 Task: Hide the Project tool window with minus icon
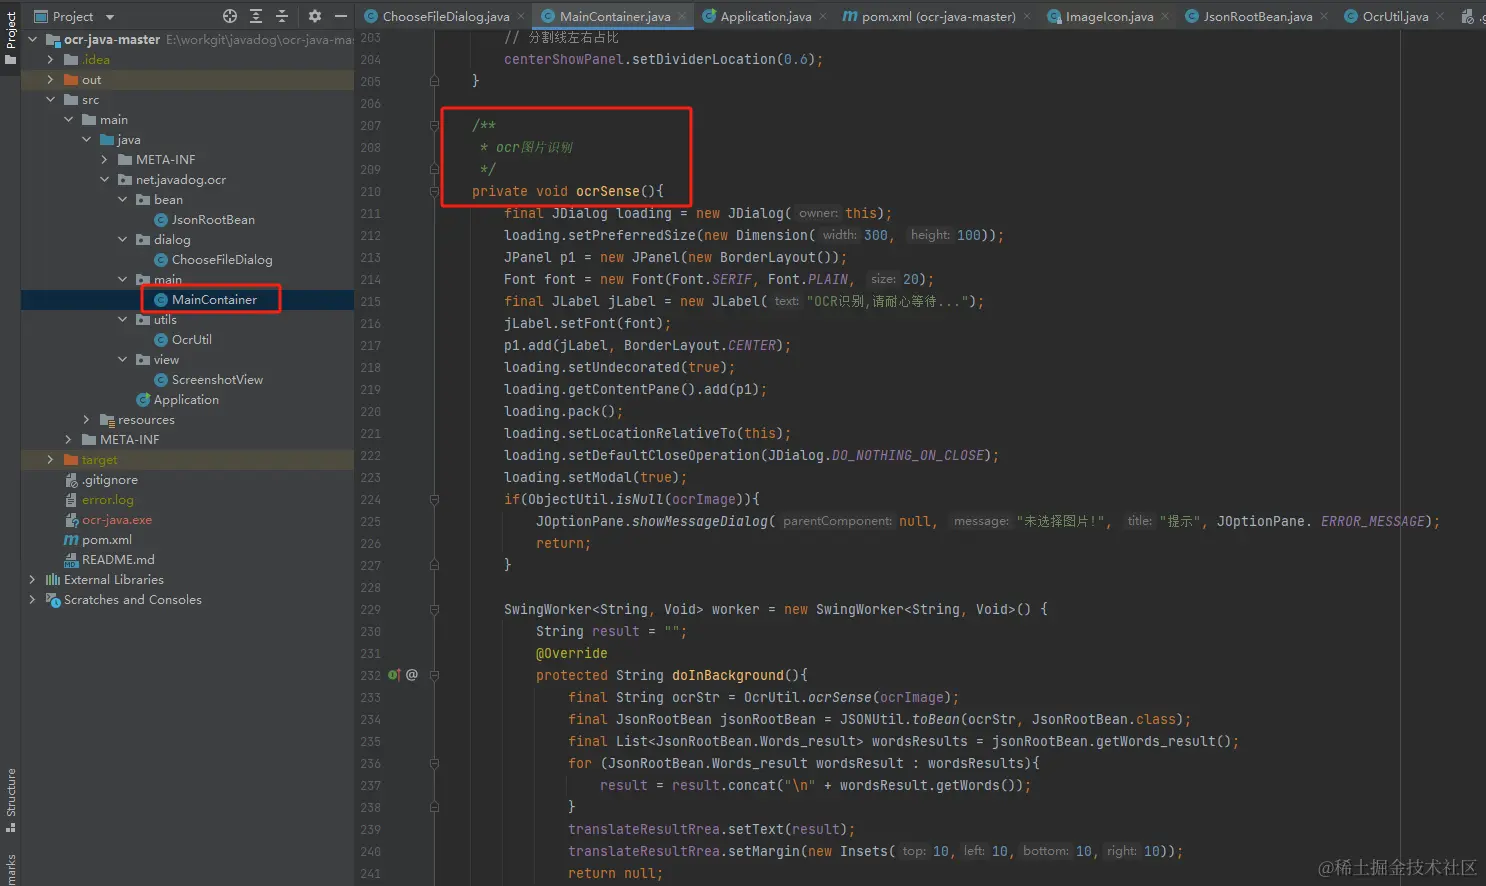[x=340, y=16]
